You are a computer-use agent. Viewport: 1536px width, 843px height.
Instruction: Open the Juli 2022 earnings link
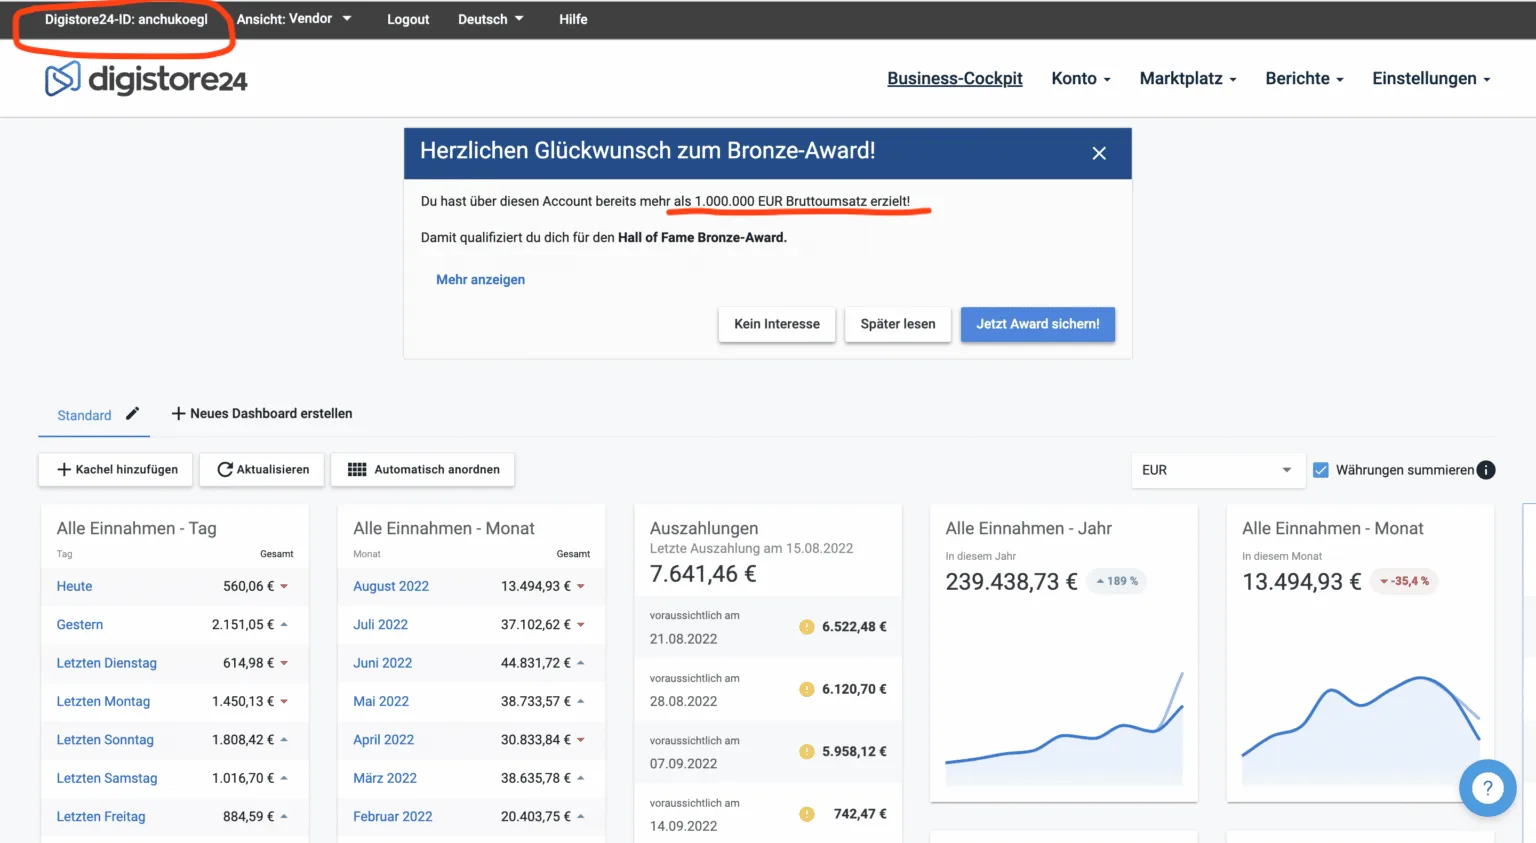(380, 624)
